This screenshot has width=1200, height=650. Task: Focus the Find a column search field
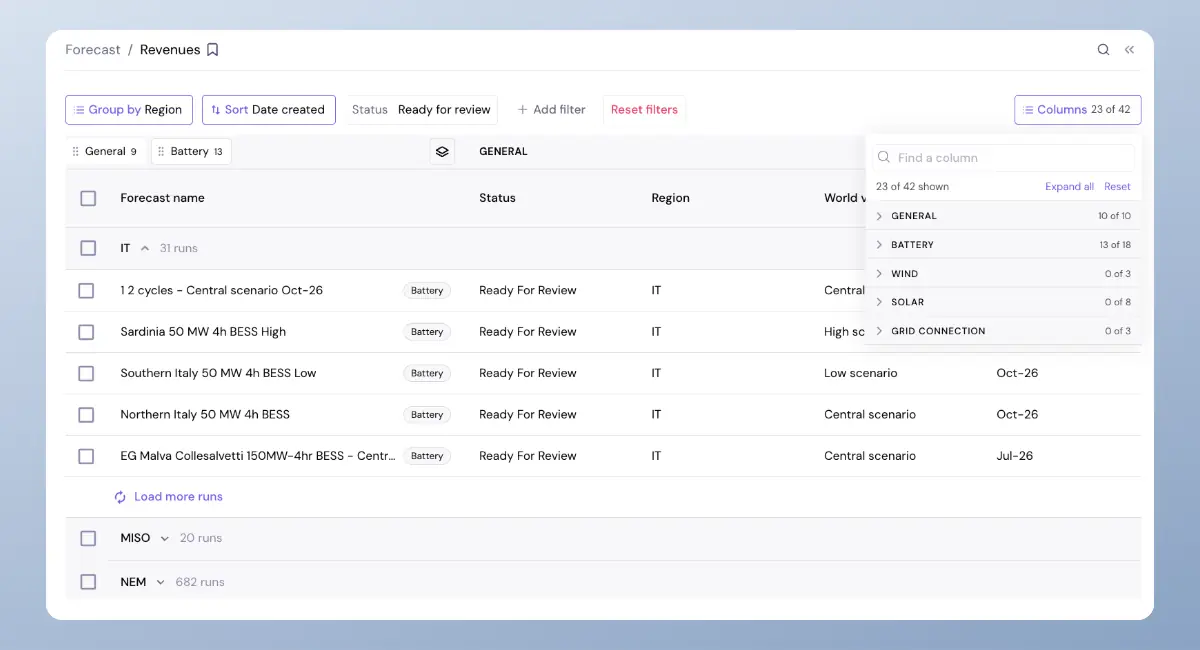click(1003, 158)
